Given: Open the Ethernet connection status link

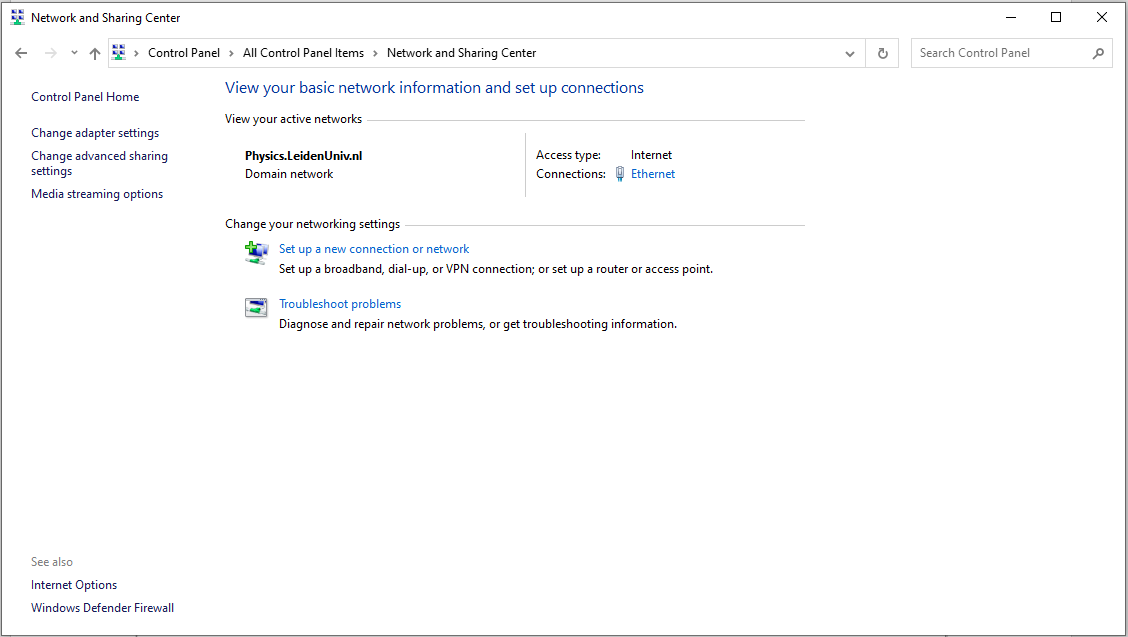Looking at the screenshot, I should click(653, 174).
